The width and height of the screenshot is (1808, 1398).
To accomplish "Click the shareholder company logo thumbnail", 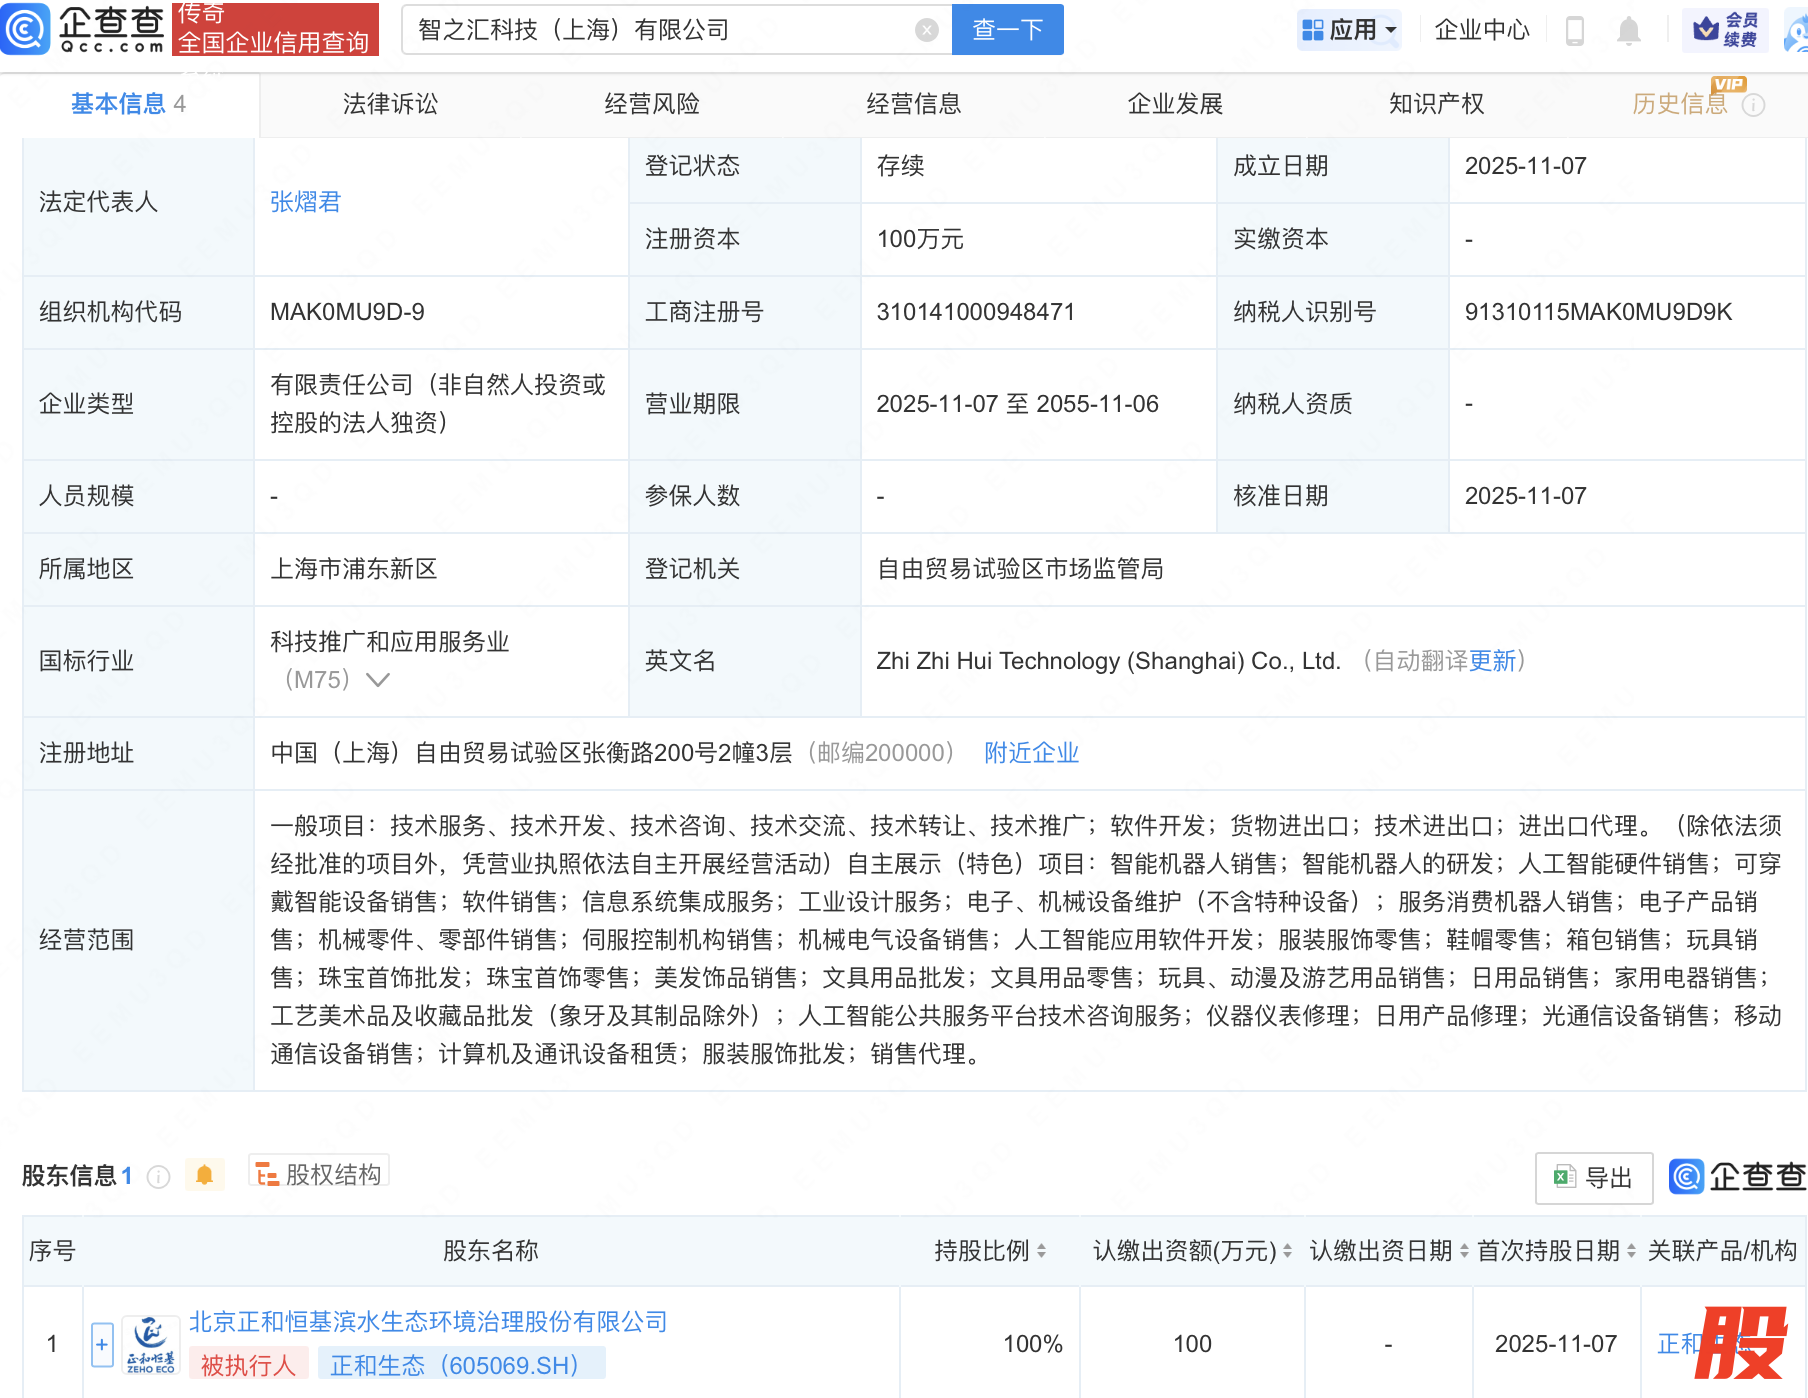I will tap(150, 1344).
